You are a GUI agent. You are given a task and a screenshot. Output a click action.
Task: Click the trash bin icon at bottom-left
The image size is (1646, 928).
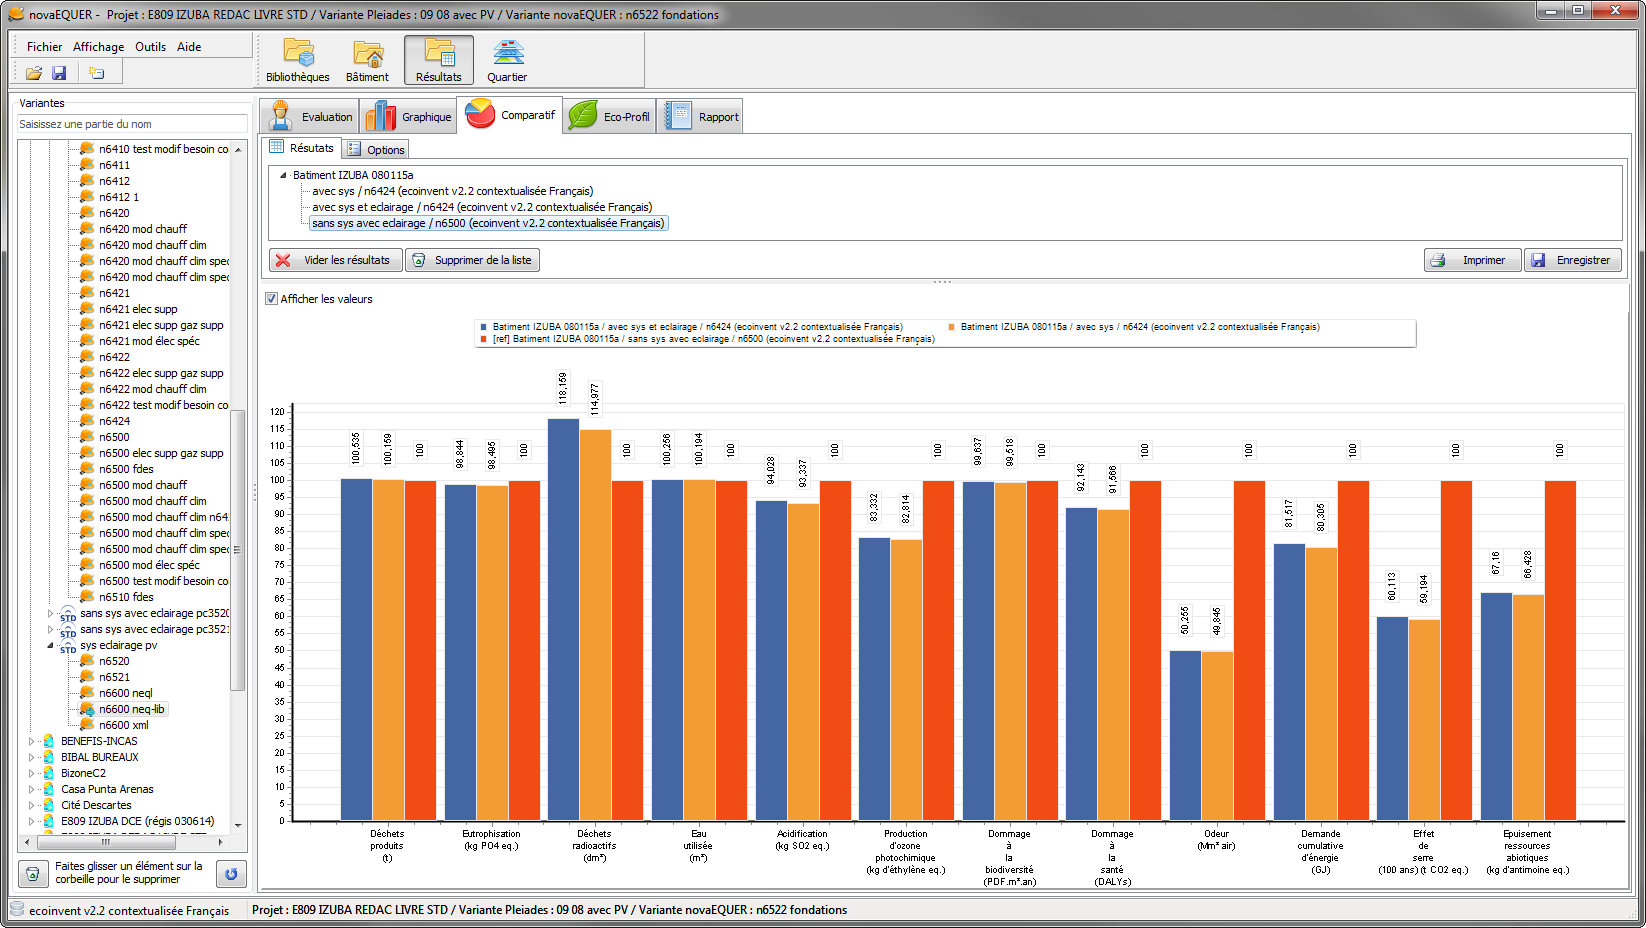[33, 874]
